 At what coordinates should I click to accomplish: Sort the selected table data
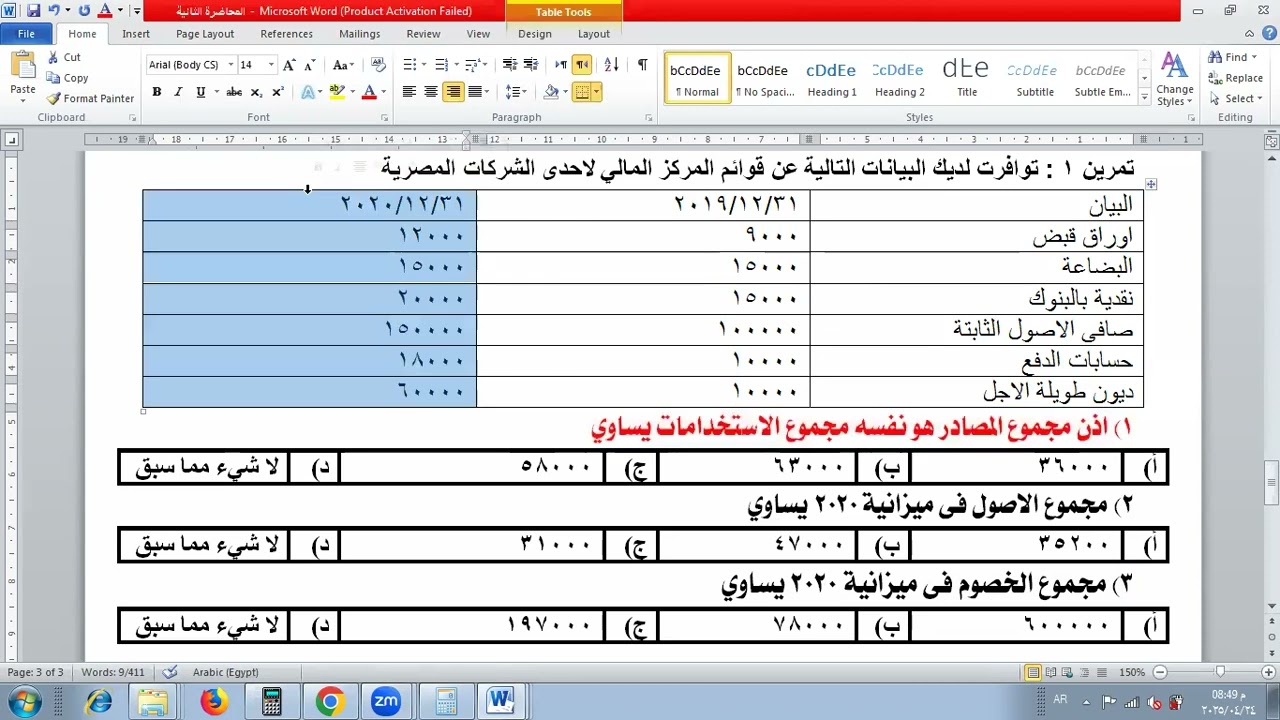612,65
